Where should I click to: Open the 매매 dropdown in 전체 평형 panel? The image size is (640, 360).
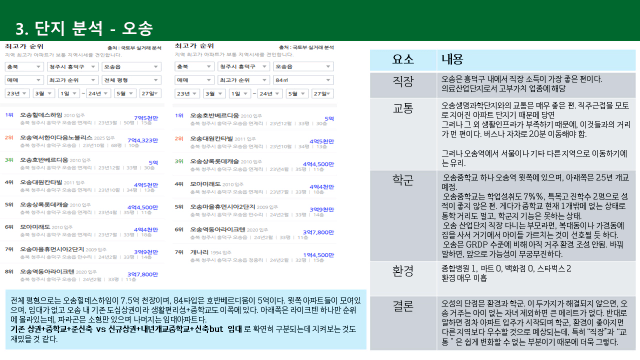click(x=24, y=80)
